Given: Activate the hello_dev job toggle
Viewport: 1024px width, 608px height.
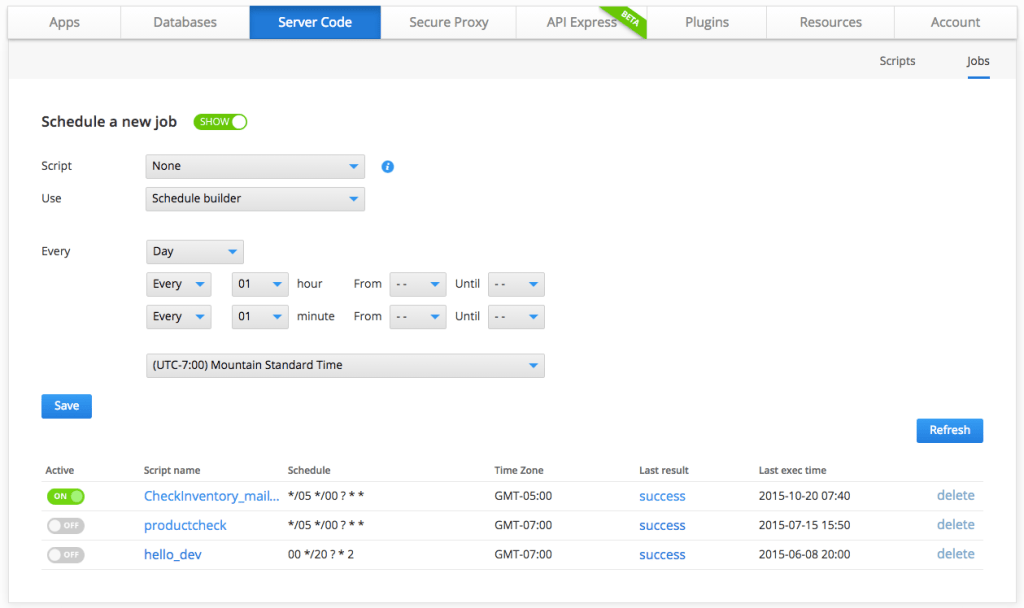Looking at the screenshot, I should point(65,554).
